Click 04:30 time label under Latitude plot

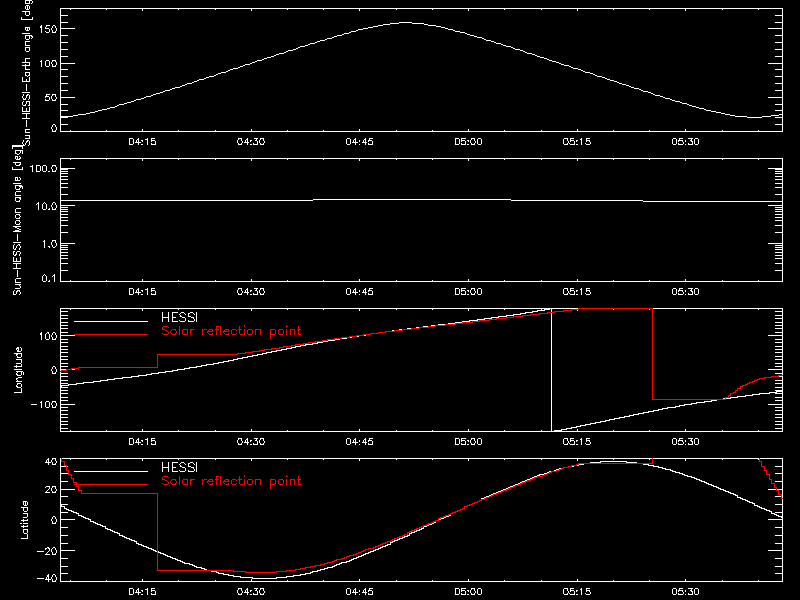(x=251, y=592)
